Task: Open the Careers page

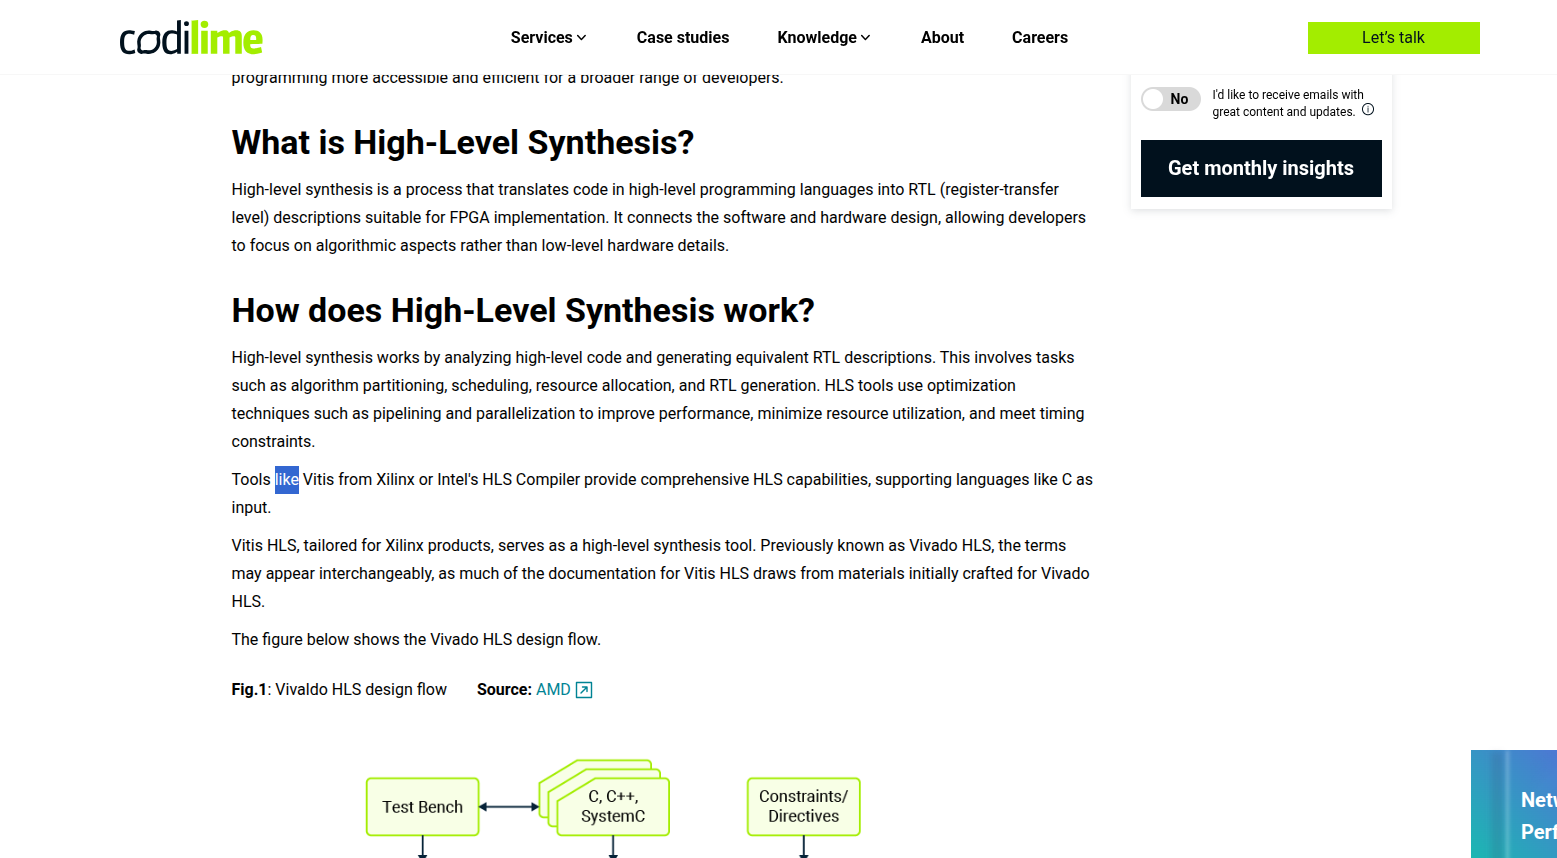Action: pyautogui.click(x=1040, y=37)
